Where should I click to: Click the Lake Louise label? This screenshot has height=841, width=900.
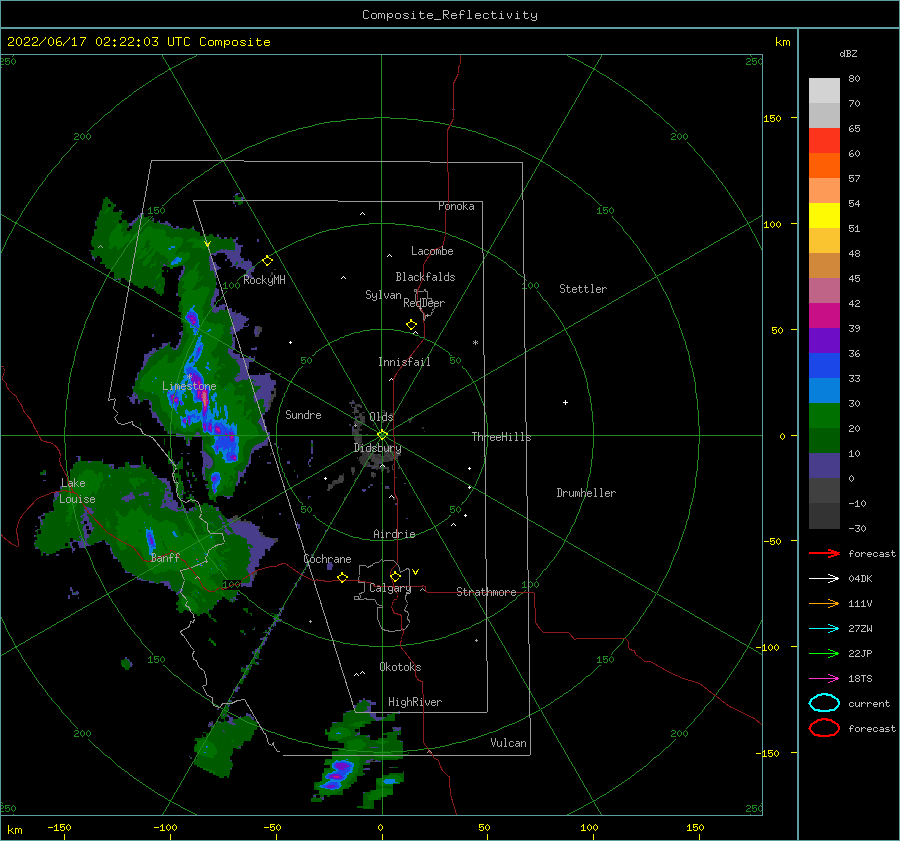click(77, 491)
